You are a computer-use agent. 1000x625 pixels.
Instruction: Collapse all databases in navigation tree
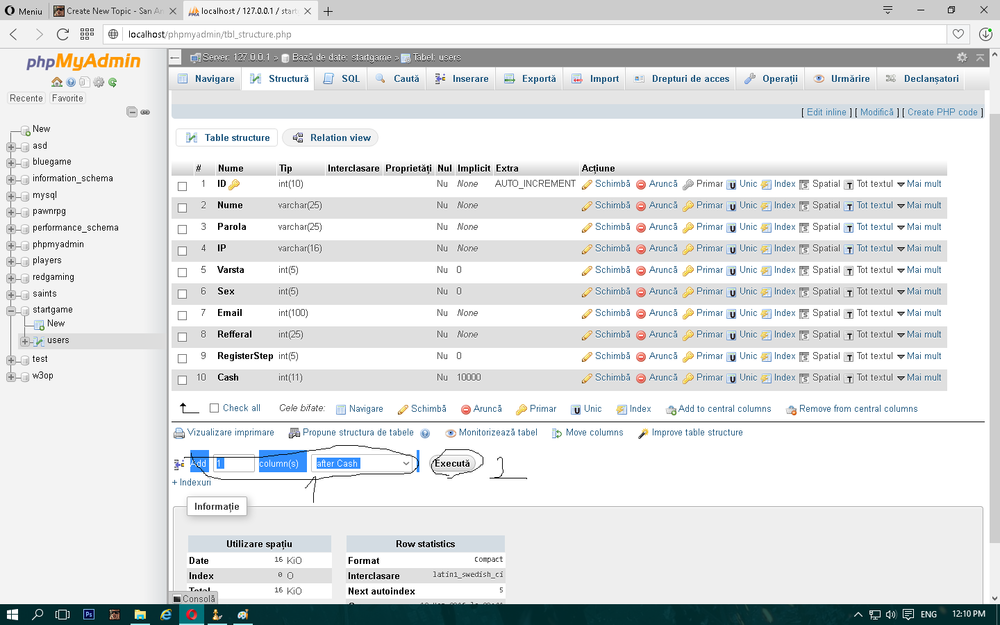coord(132,112)
